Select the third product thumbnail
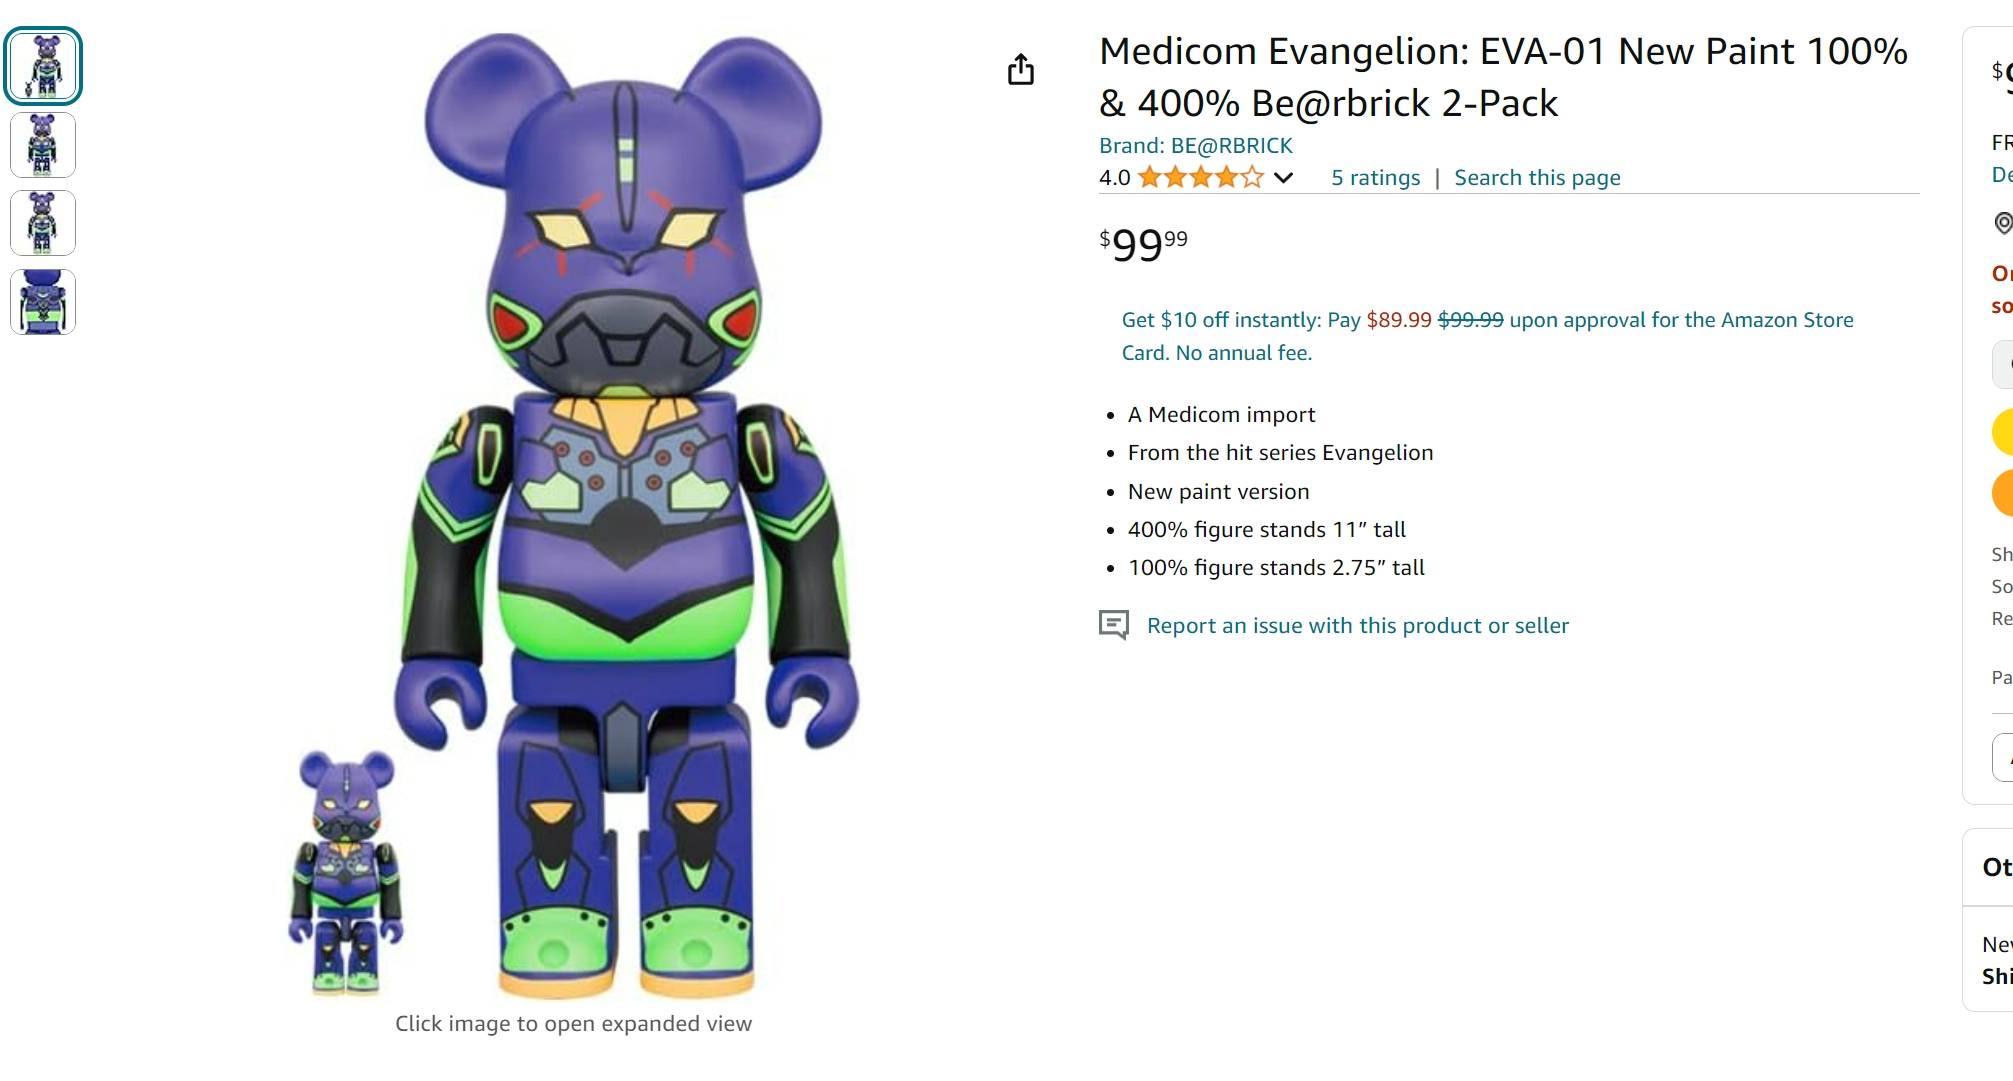Screen dimensions: 2013x1081 click(43, 223)
